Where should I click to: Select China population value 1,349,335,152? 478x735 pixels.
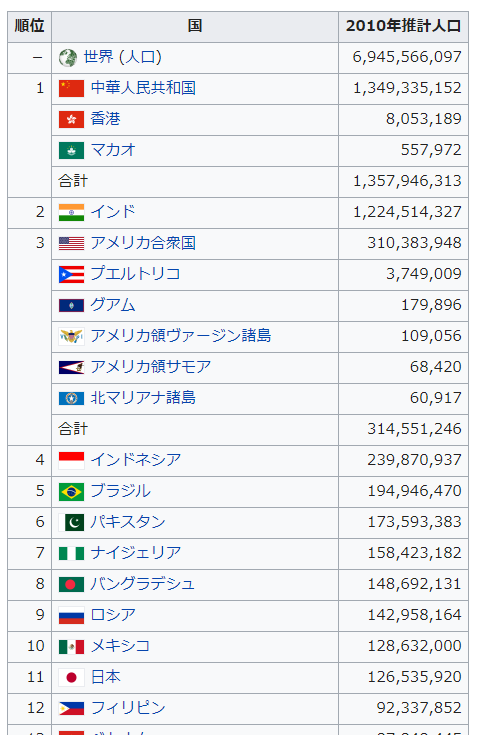tap(407, 88)
